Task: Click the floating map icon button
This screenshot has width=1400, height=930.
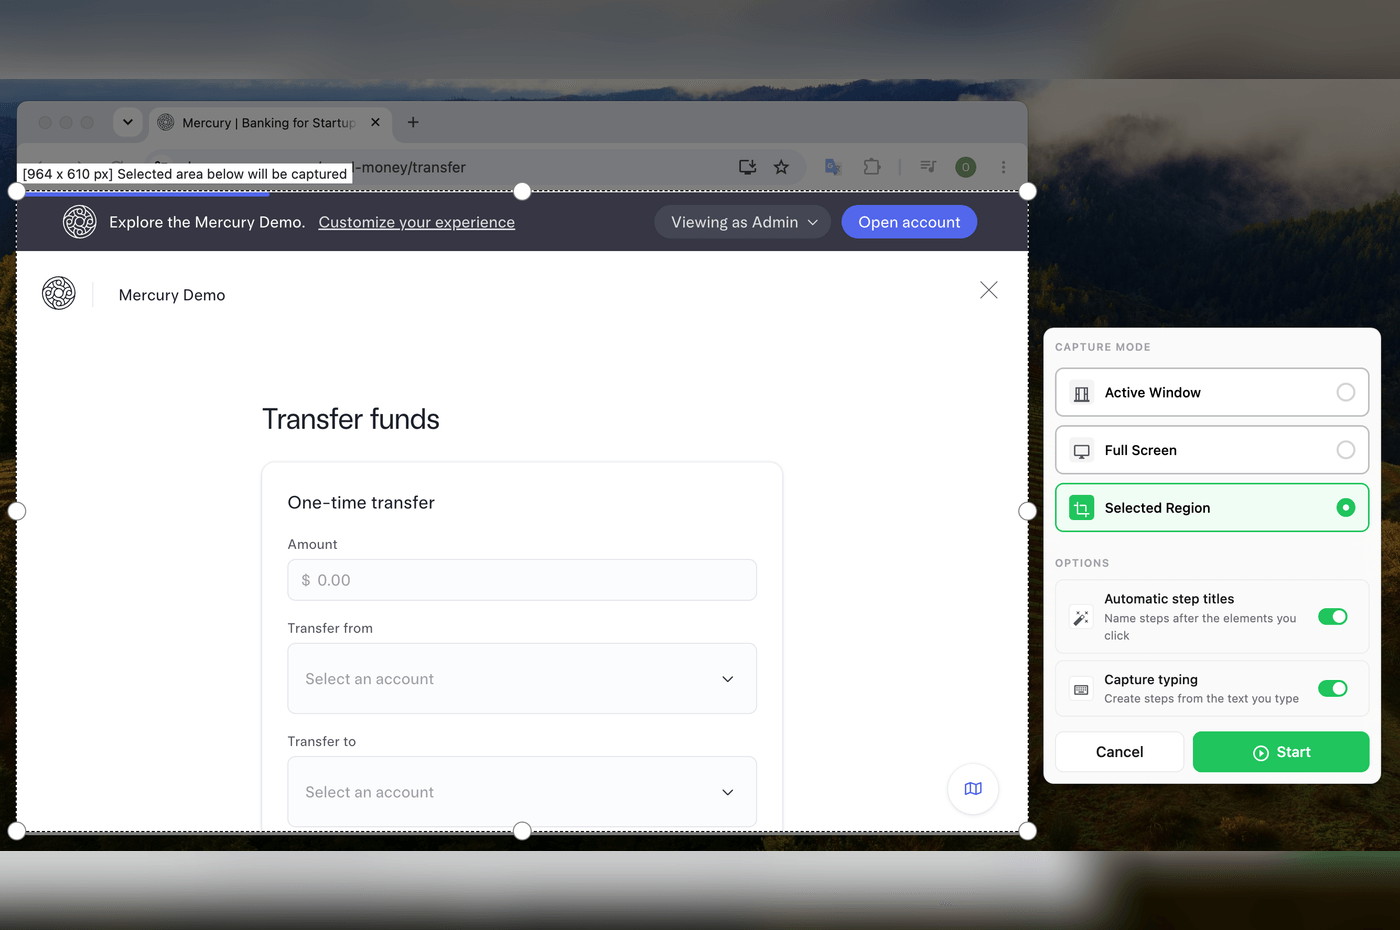Action: point(973,789)
